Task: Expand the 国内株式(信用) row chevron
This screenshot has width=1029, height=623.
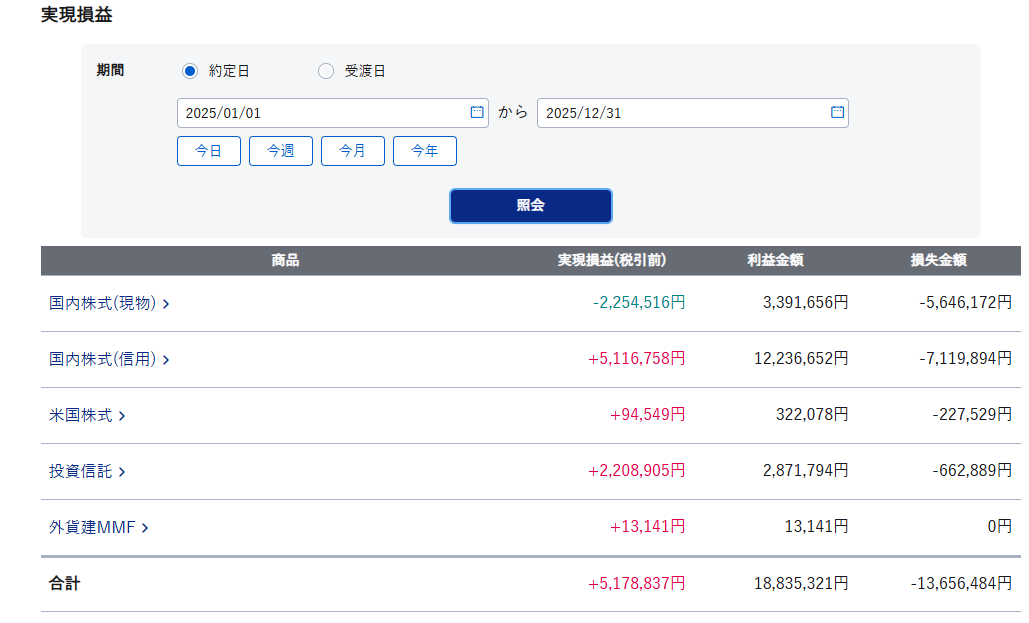Action: pyautogui.click(x=166, y=360)
